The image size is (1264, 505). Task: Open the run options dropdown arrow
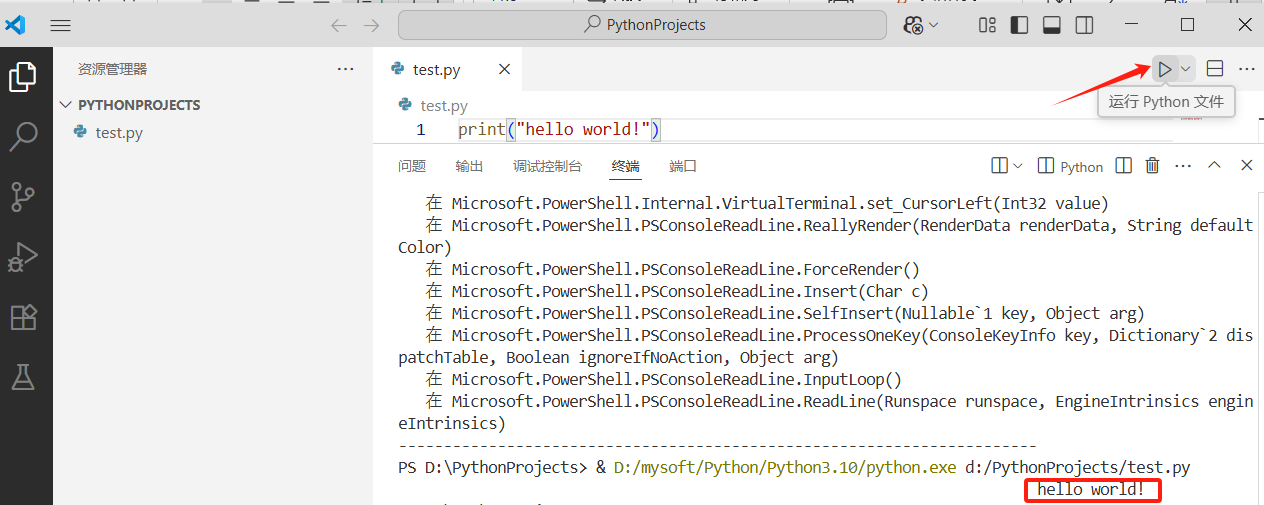(x=1186, y=69)
